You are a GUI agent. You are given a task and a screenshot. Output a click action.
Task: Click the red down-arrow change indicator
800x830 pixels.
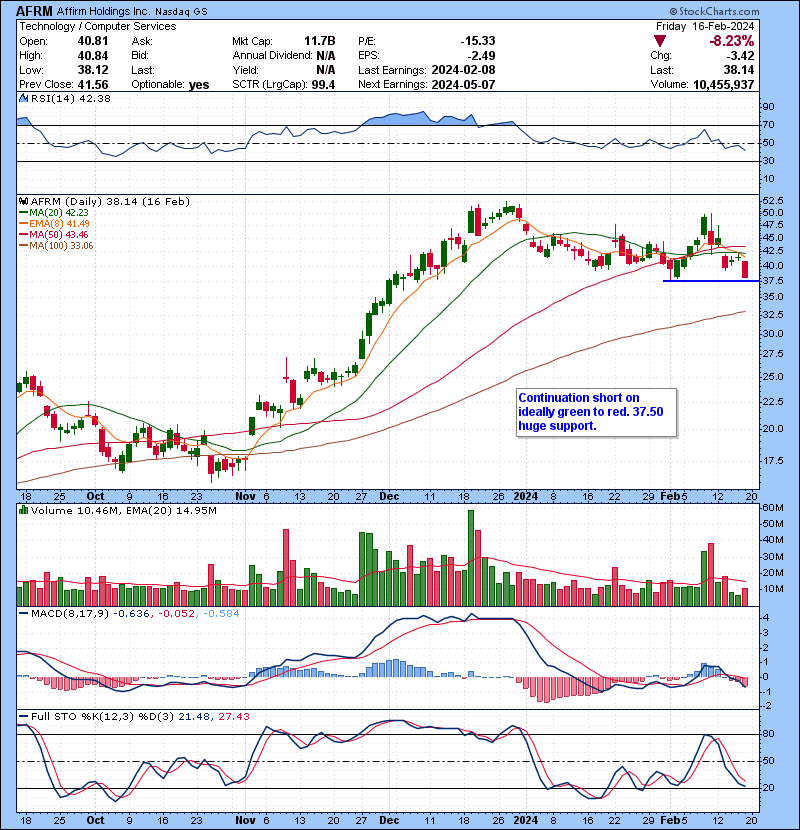pyautogui.click(x=660, y=41)
